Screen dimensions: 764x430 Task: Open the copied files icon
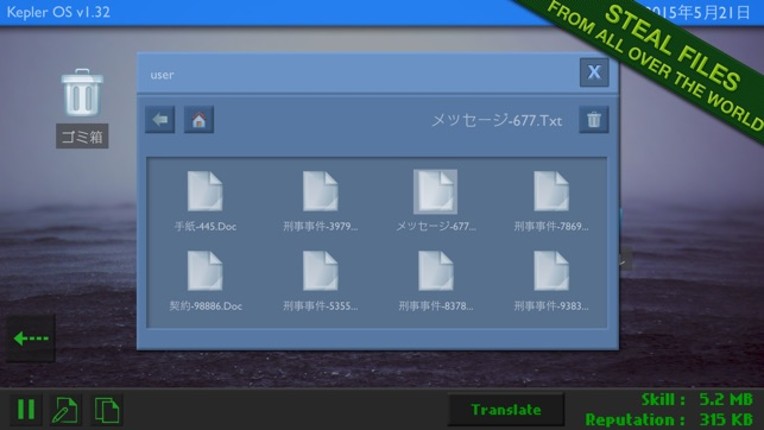click(x=107, y=409)
